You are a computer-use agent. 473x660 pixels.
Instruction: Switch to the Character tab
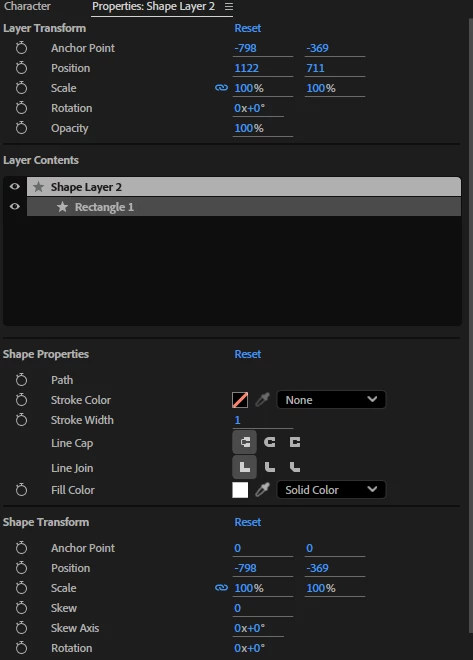(x=27, y=6)
